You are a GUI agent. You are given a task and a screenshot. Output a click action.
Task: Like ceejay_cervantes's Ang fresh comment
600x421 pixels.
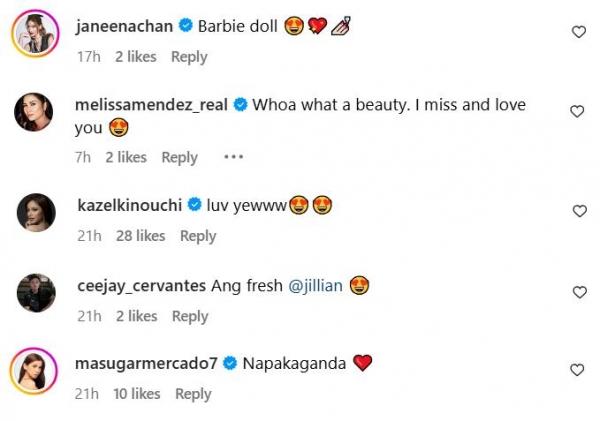(578, 292)
